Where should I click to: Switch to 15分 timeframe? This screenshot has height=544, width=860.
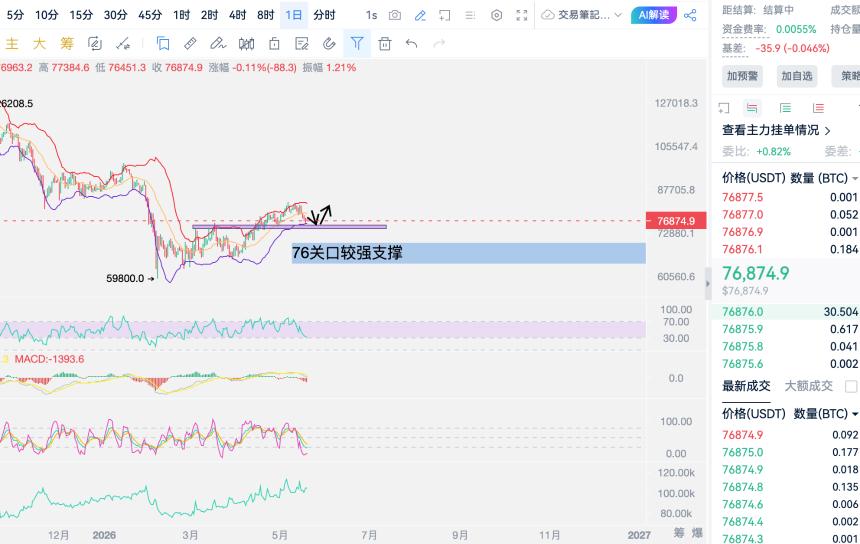81,15
